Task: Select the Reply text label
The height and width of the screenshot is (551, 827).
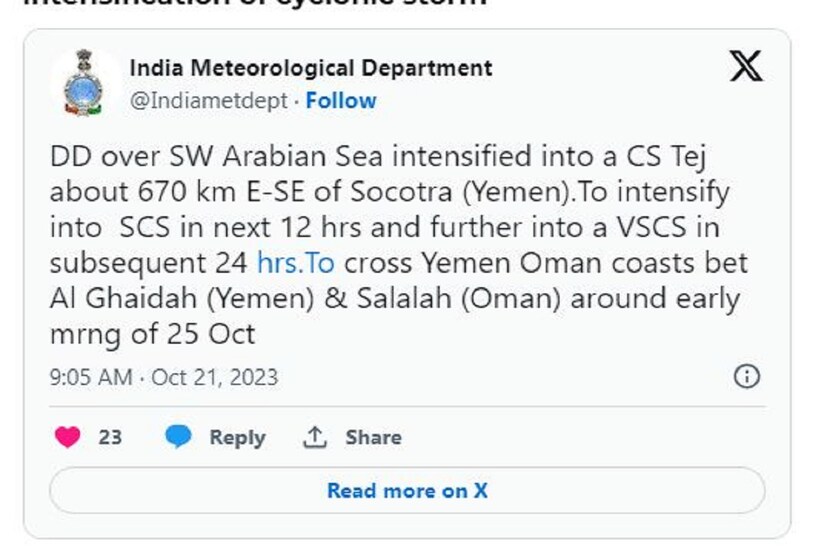Action: 237,437
